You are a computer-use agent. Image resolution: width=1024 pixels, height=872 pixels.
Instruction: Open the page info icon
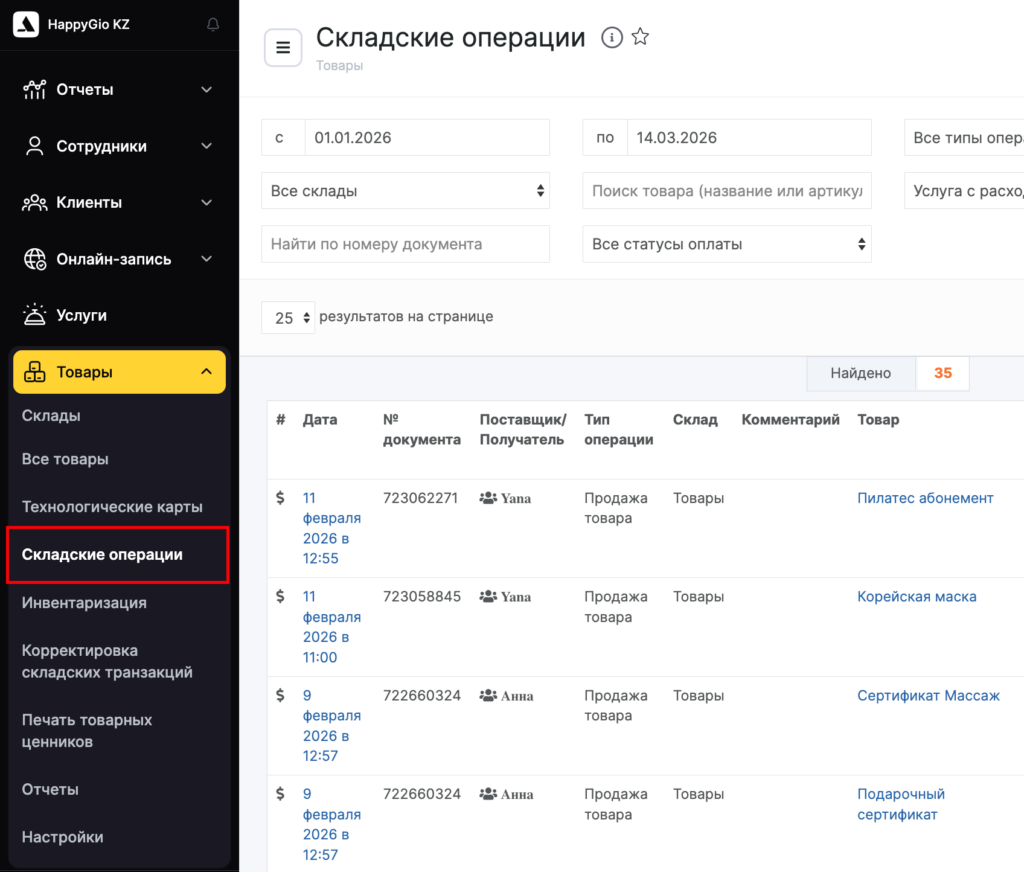[612, 38]
